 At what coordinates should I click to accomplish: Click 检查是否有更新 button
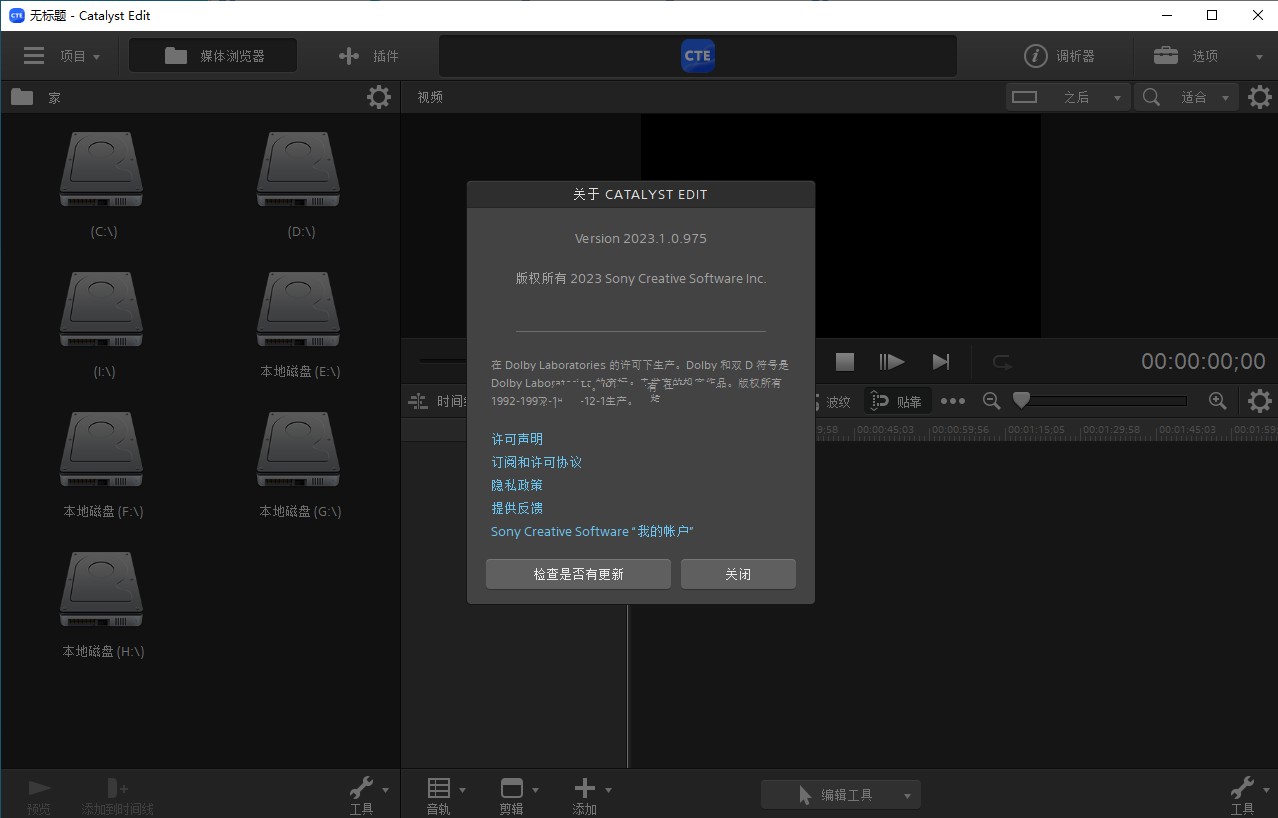[x=578, y=574]
